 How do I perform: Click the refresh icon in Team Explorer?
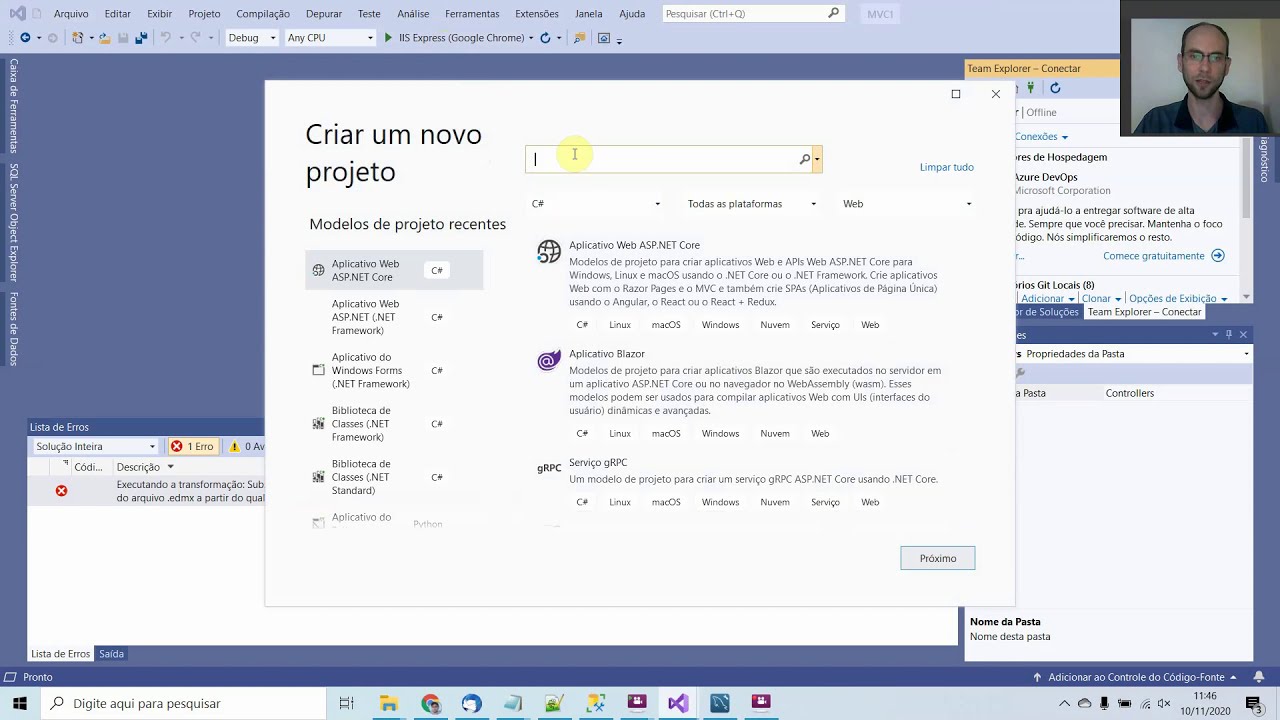tap(1055, 89)
